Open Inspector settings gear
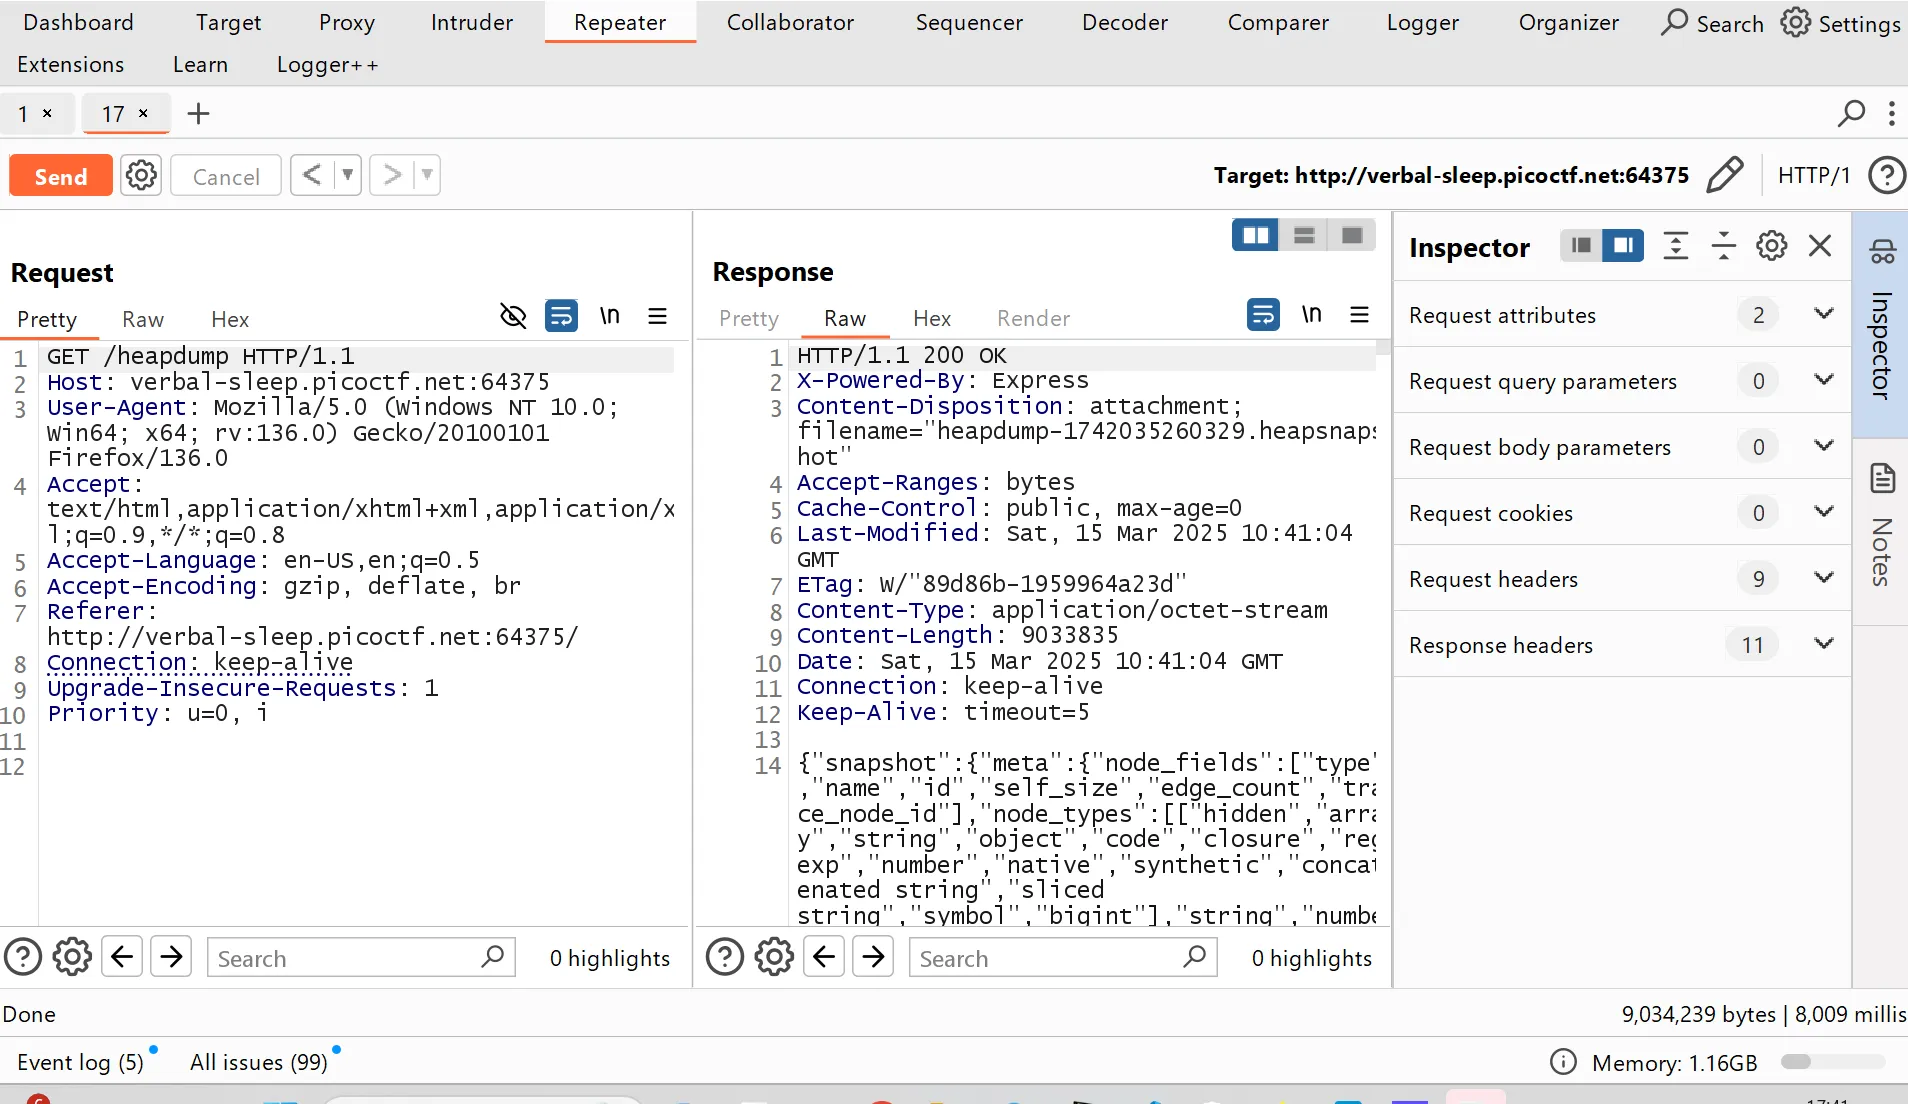 point(1771,246)
